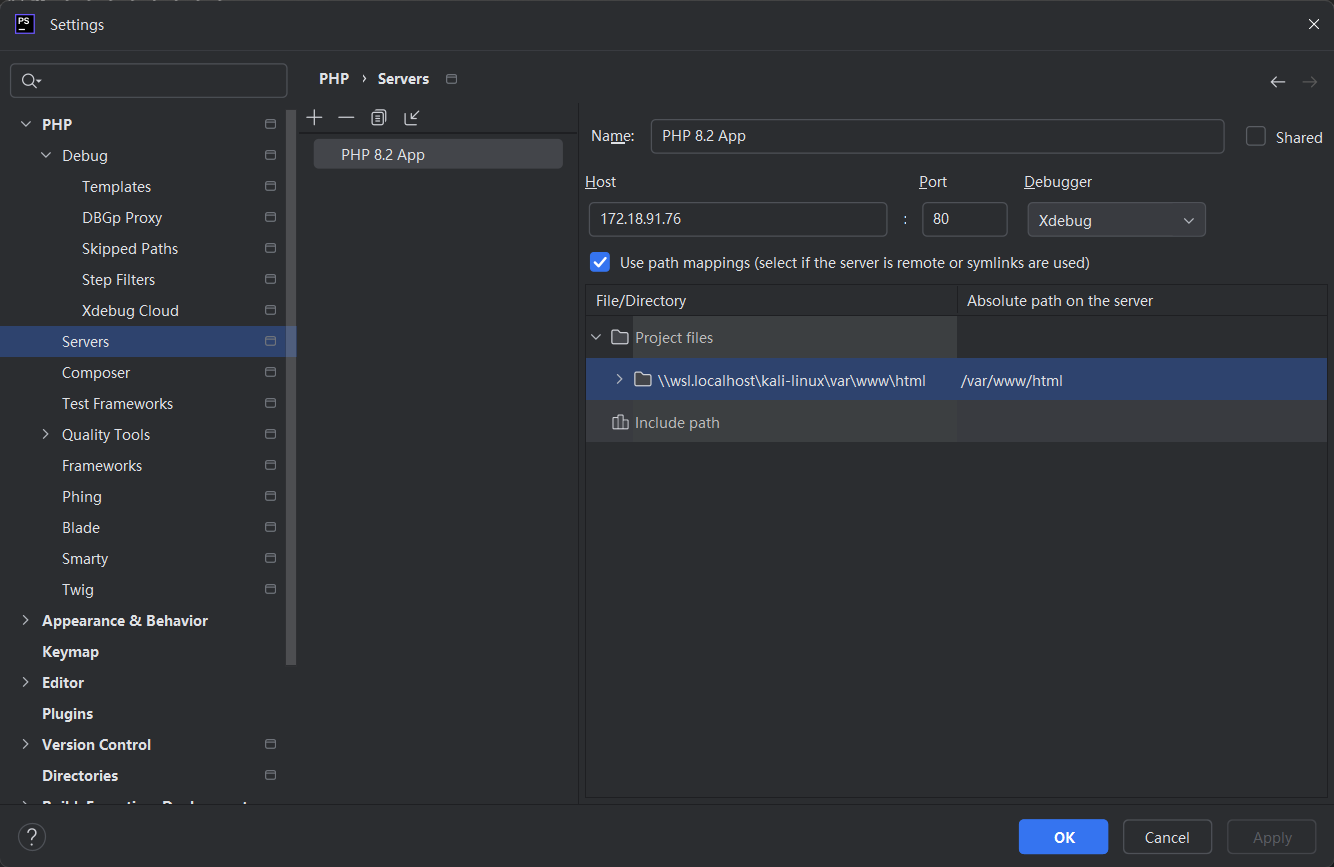This screenshot has width=1334, height=867.
Task: Click the Name input field
Action: click(x=937, y=136)
